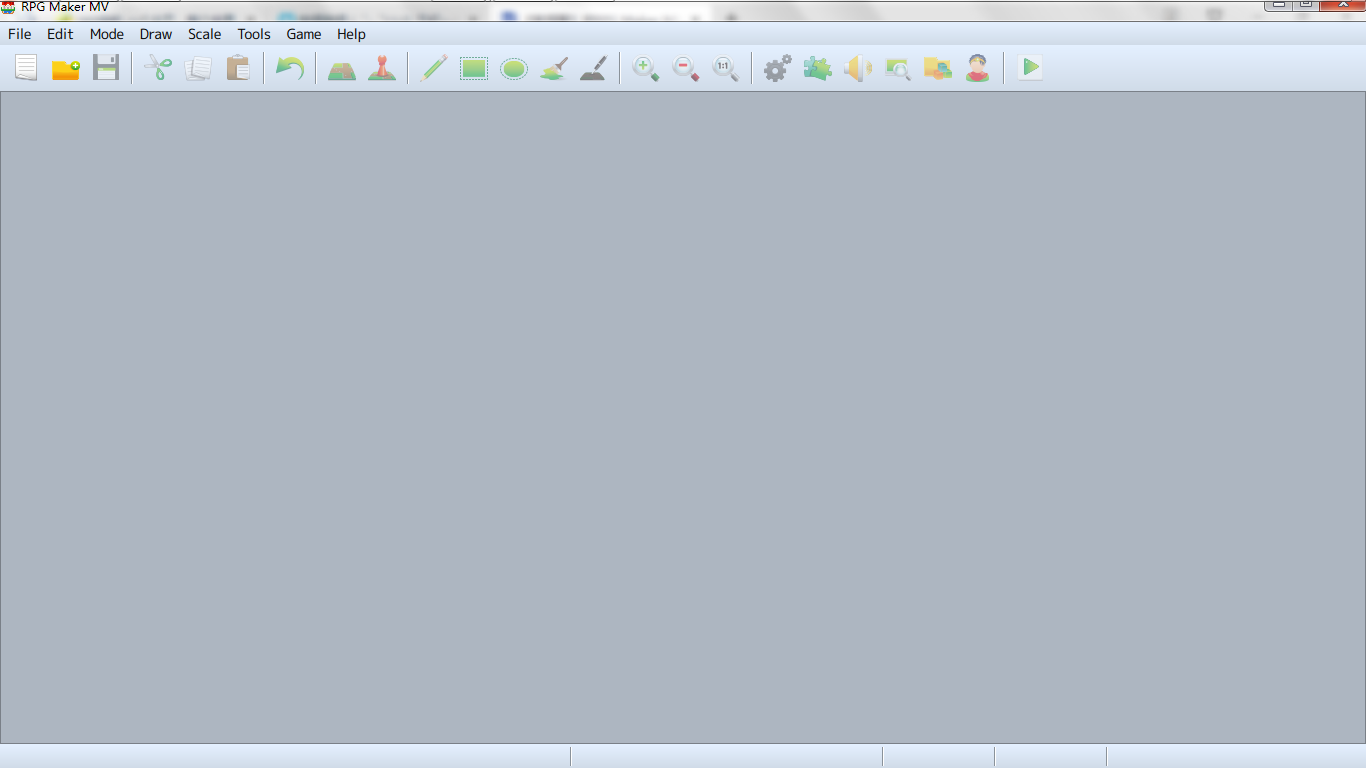Start Playtest with the green play button

[x=1030, y=68]
